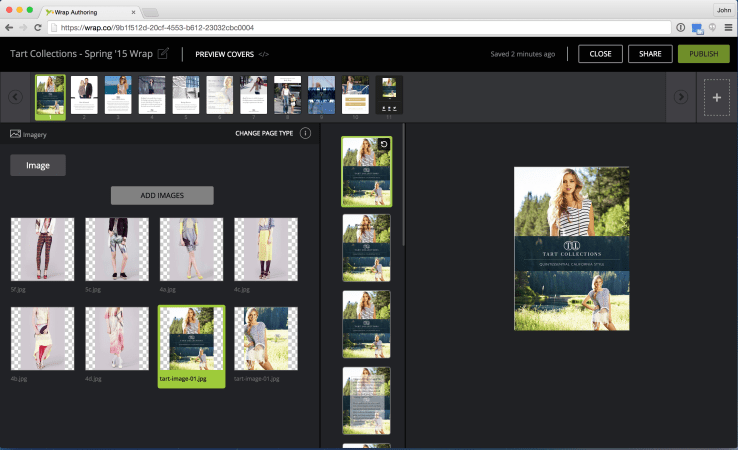Click the Imagery panel icon
The image size is (738, 450).
point(16,133)
